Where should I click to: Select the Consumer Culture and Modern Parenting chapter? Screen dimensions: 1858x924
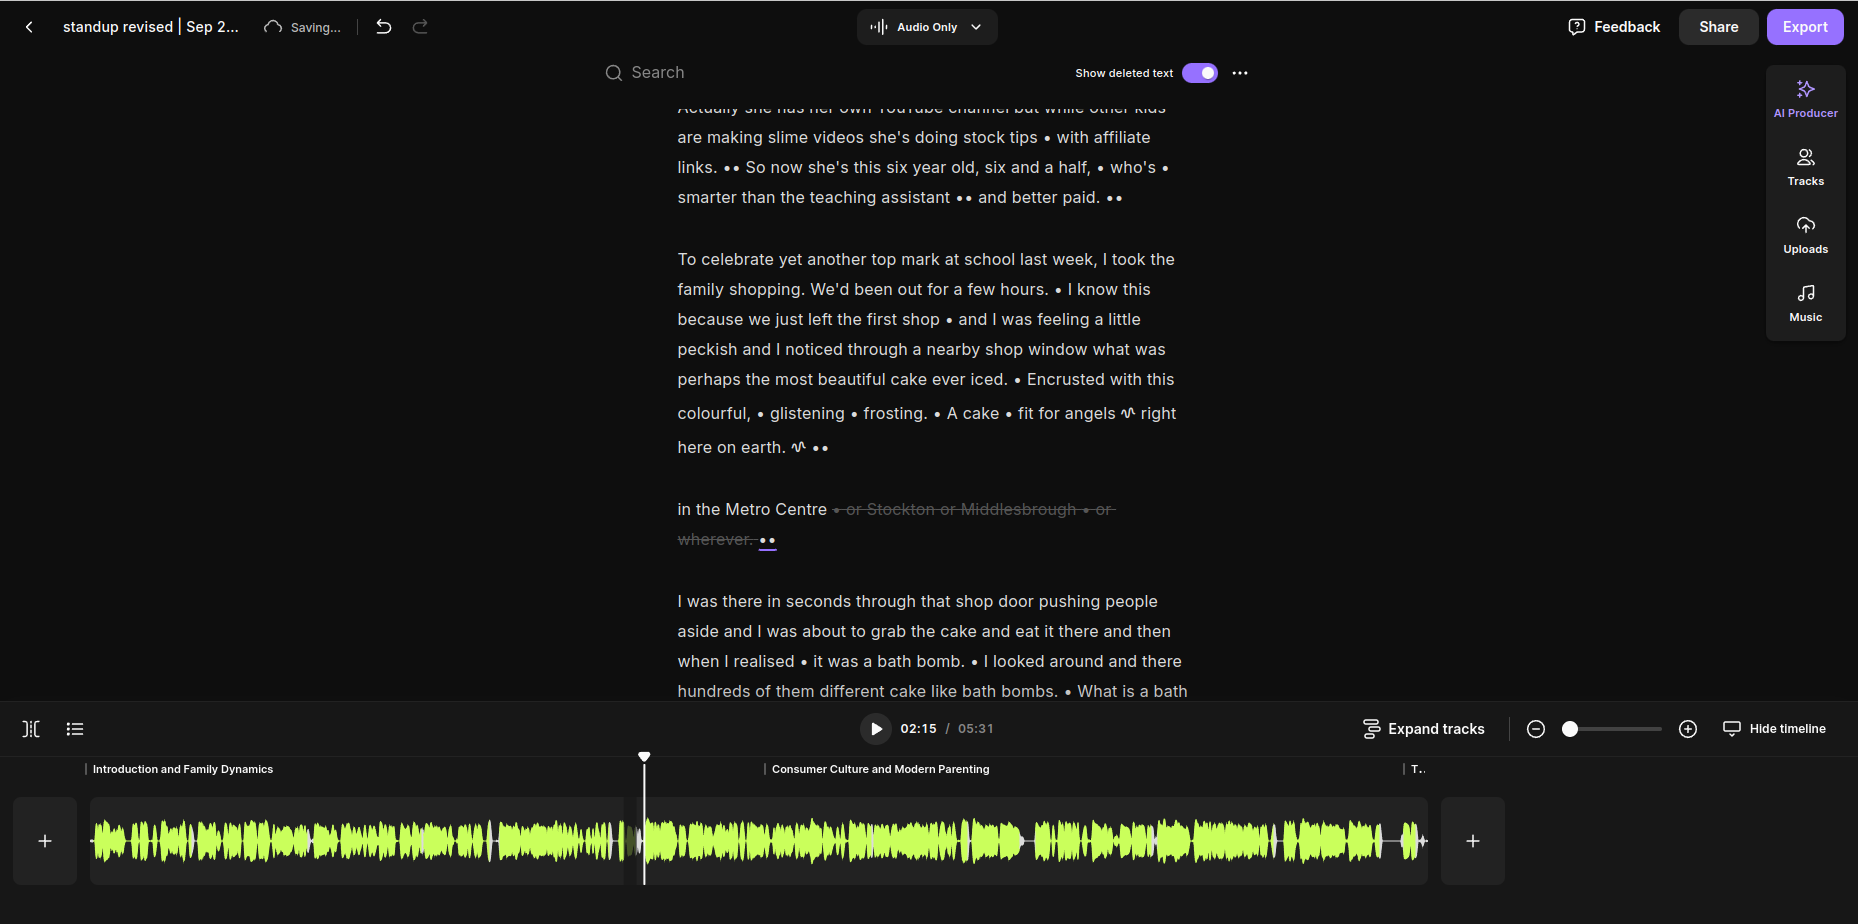point(880,769)
